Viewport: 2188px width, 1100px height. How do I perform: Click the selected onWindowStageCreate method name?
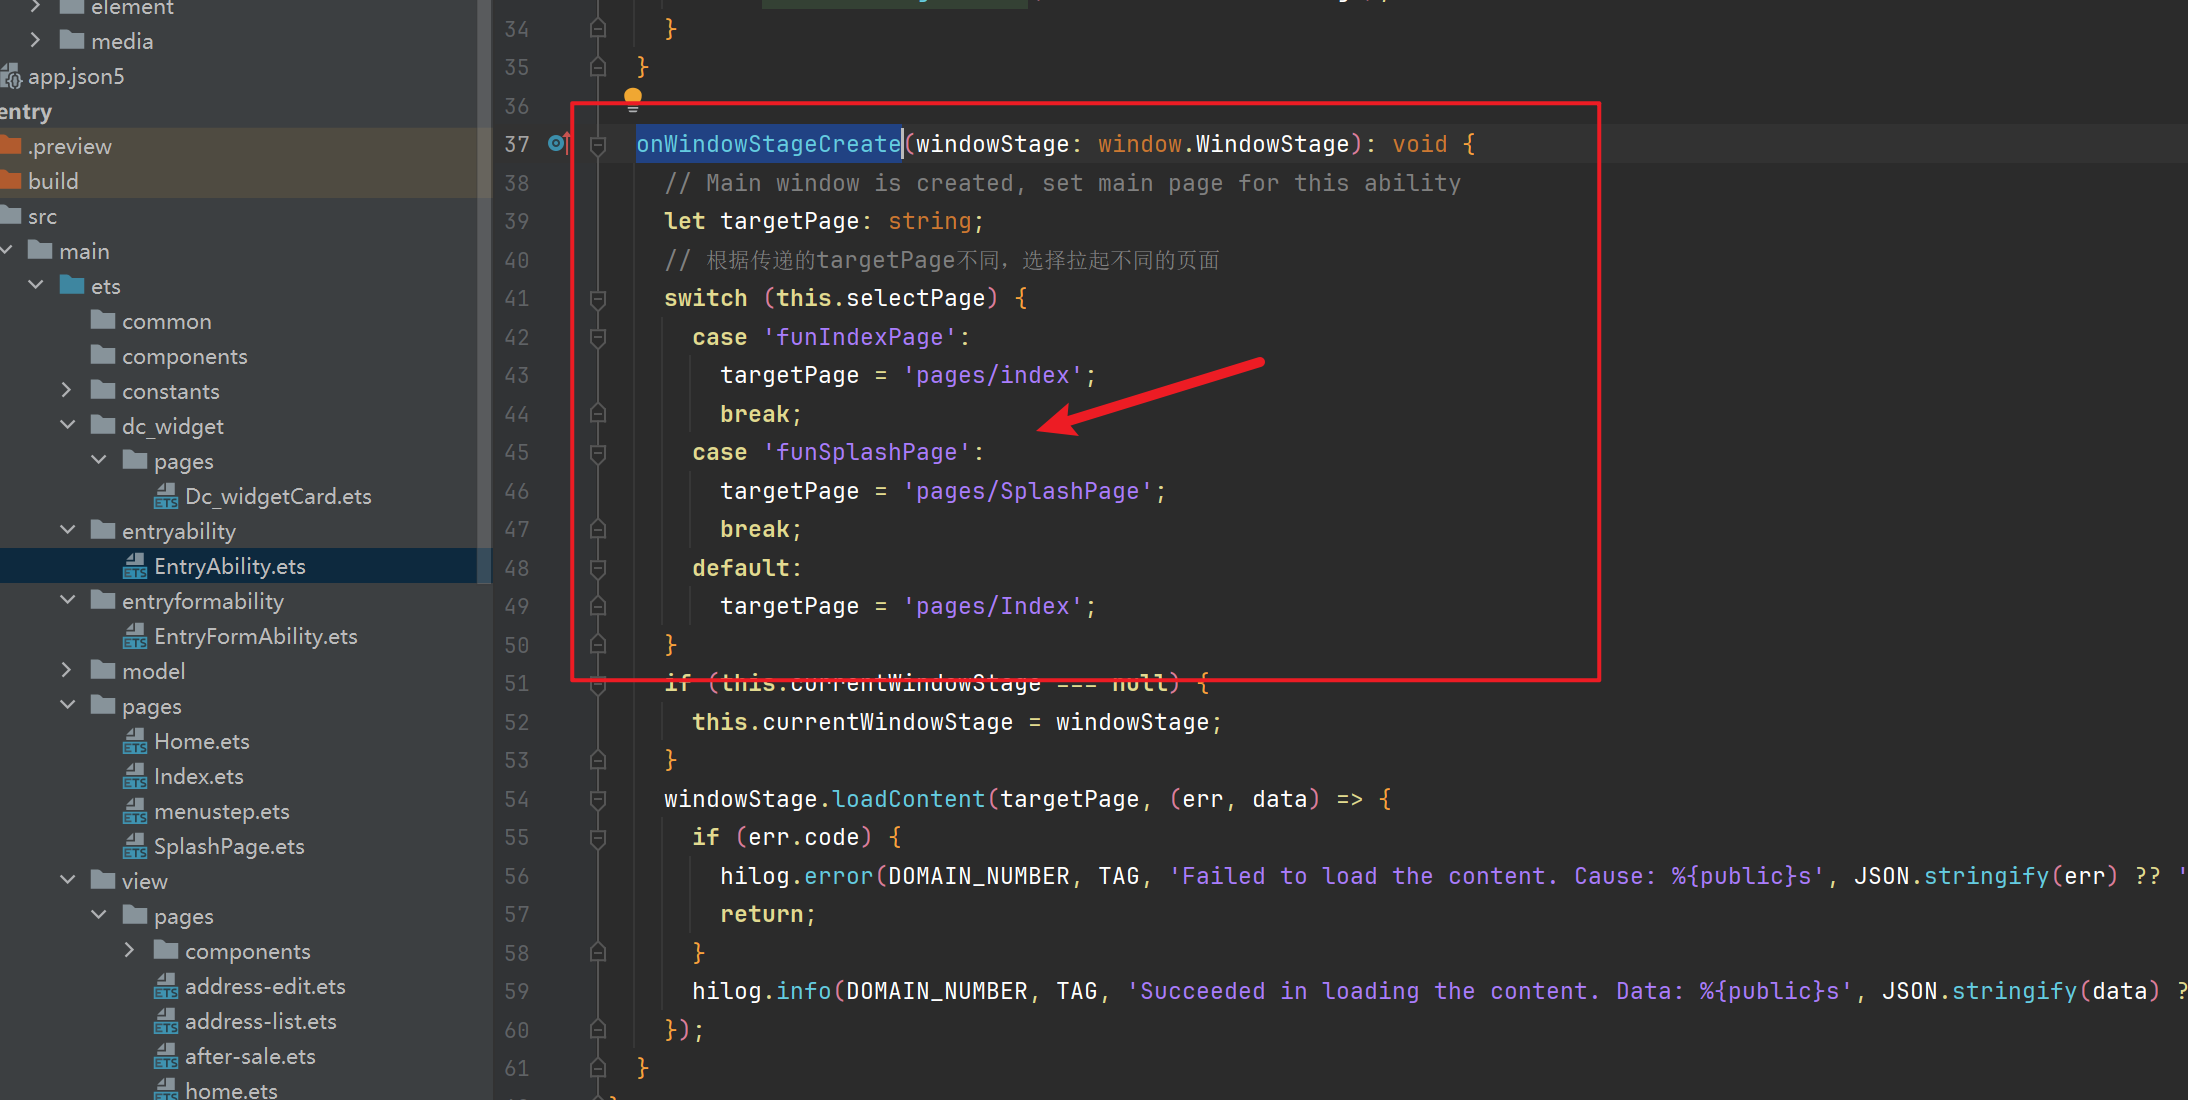pyautogui.click(x=768, y=144)
